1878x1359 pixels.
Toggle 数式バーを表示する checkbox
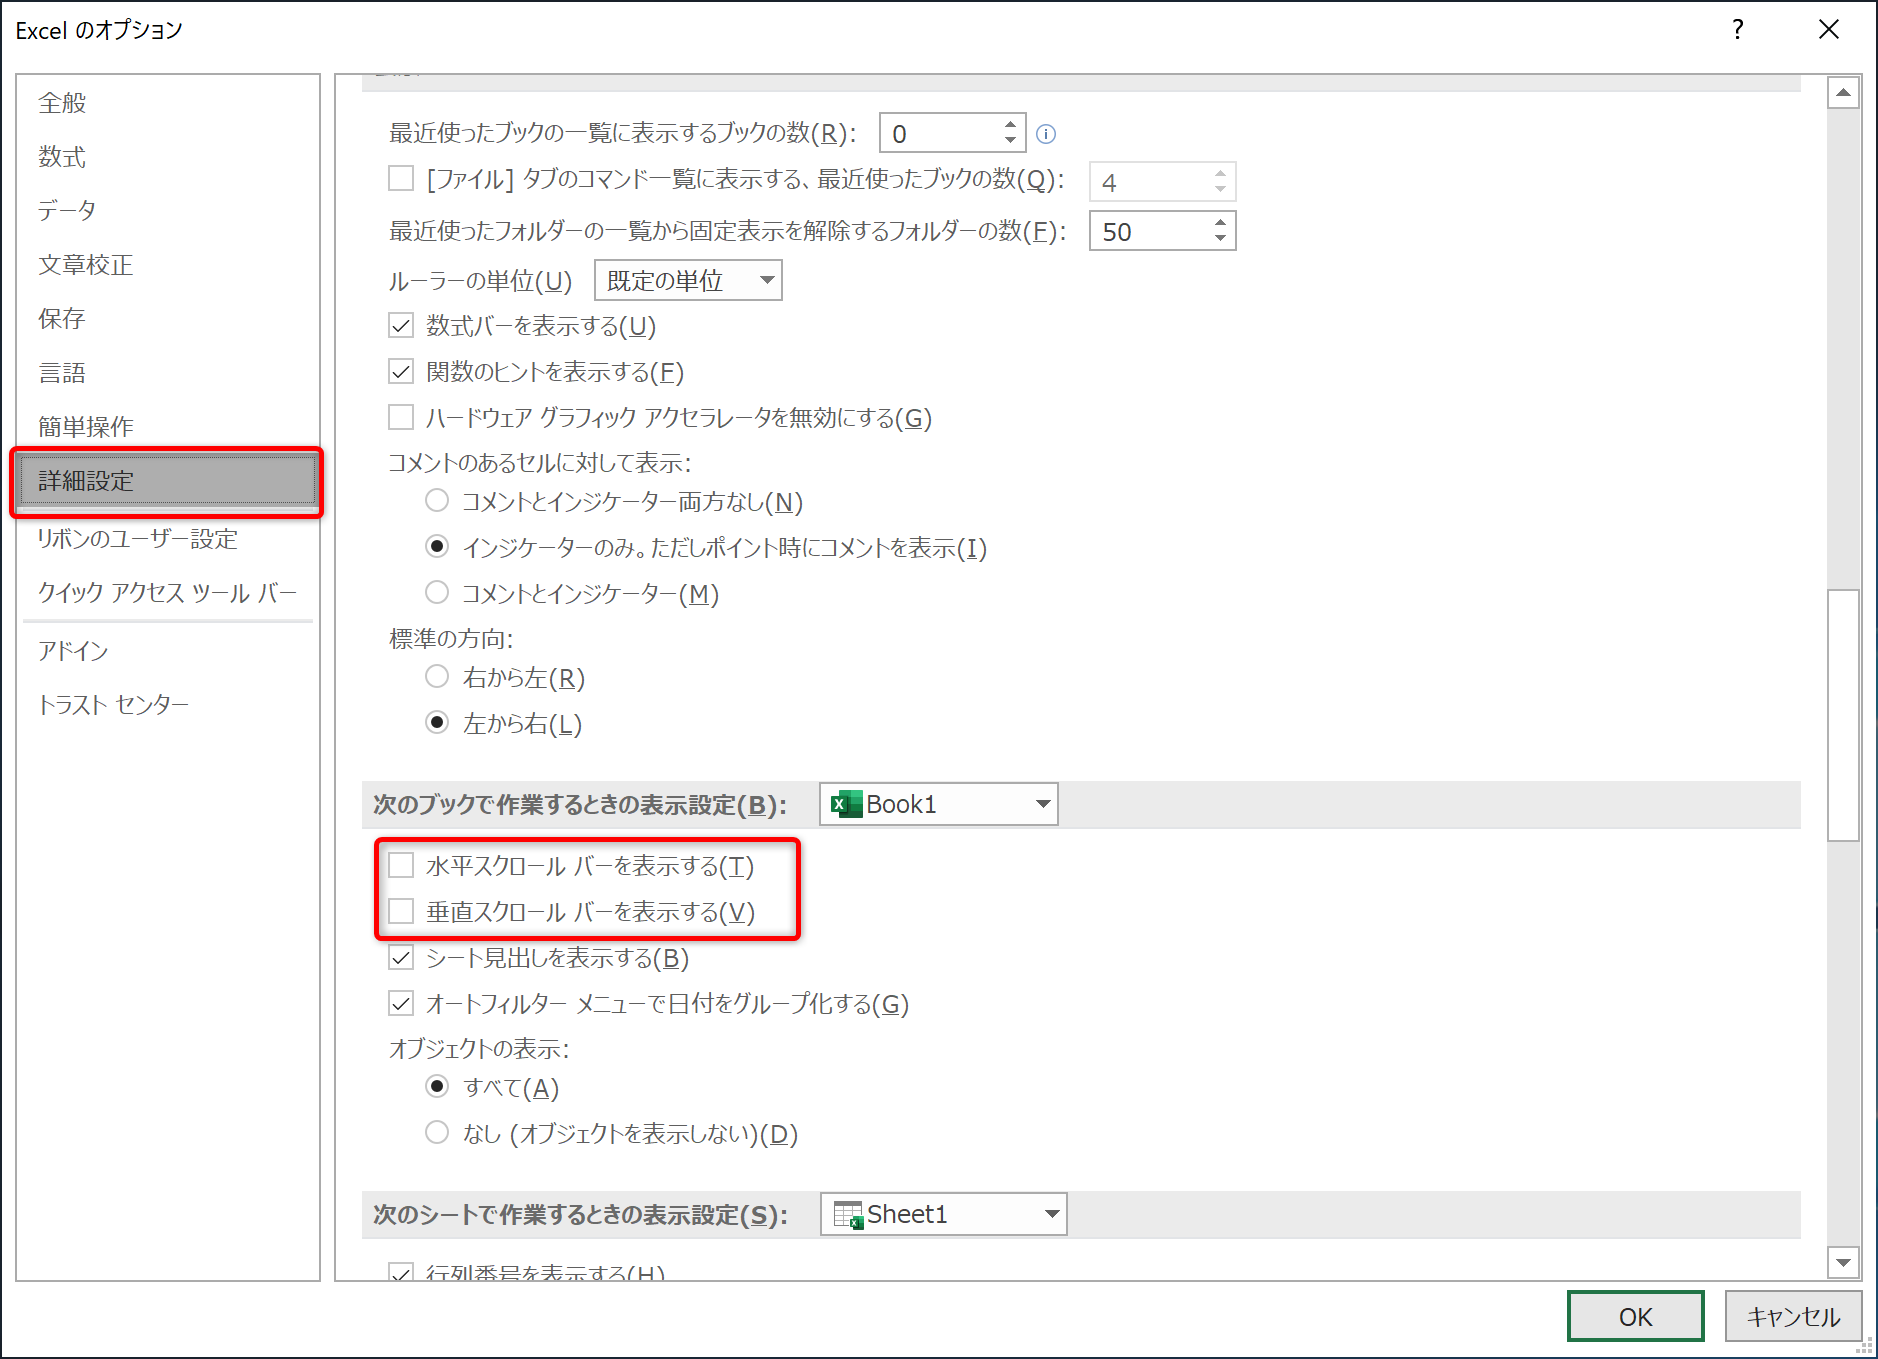[x=401, y=326]
